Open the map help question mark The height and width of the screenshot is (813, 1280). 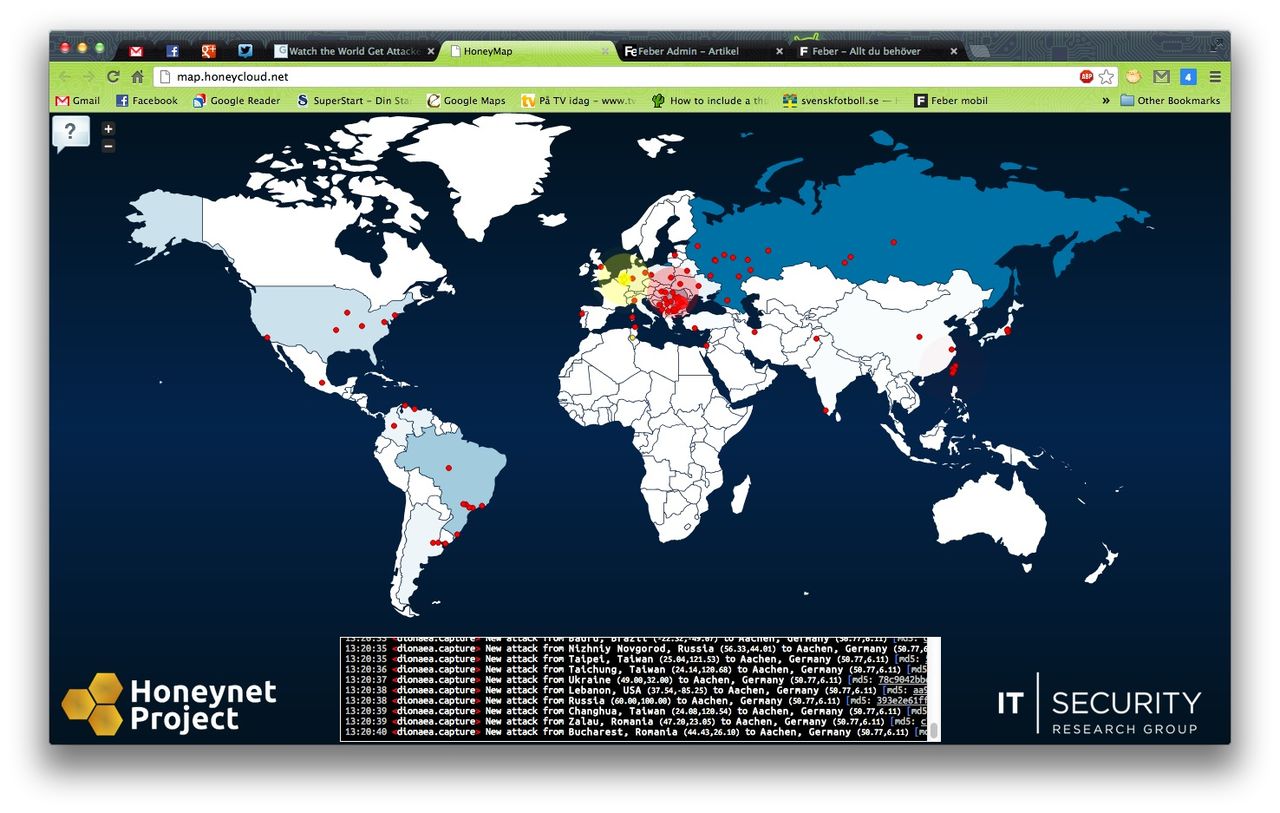point(70,132)
